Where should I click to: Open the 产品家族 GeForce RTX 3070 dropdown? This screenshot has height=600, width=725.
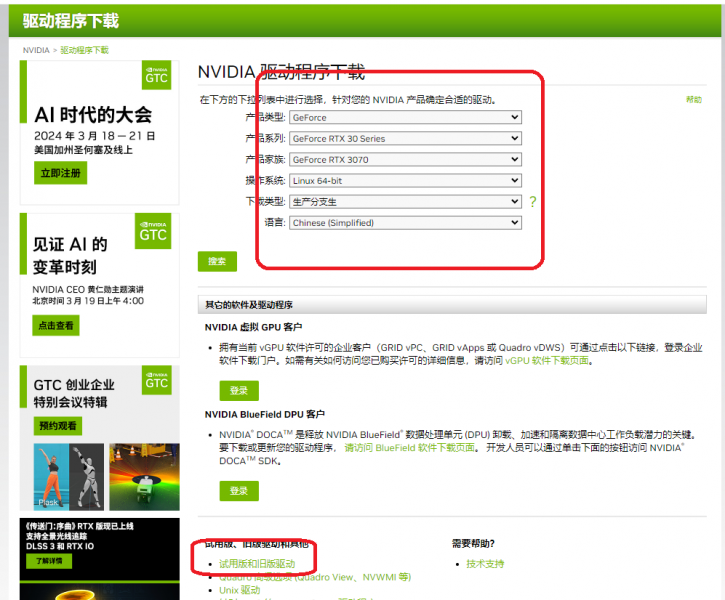tap(406, 159)
